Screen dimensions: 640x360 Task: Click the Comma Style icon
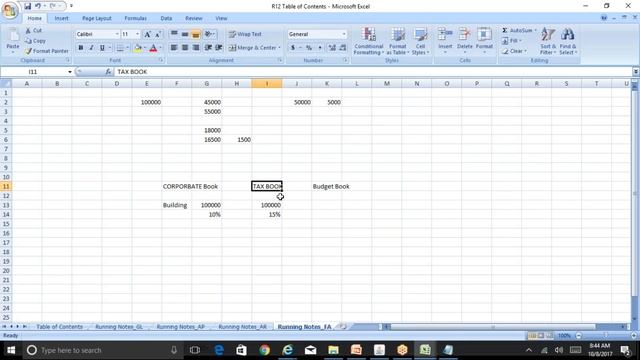pyautogui.click(x=320, y=48)
